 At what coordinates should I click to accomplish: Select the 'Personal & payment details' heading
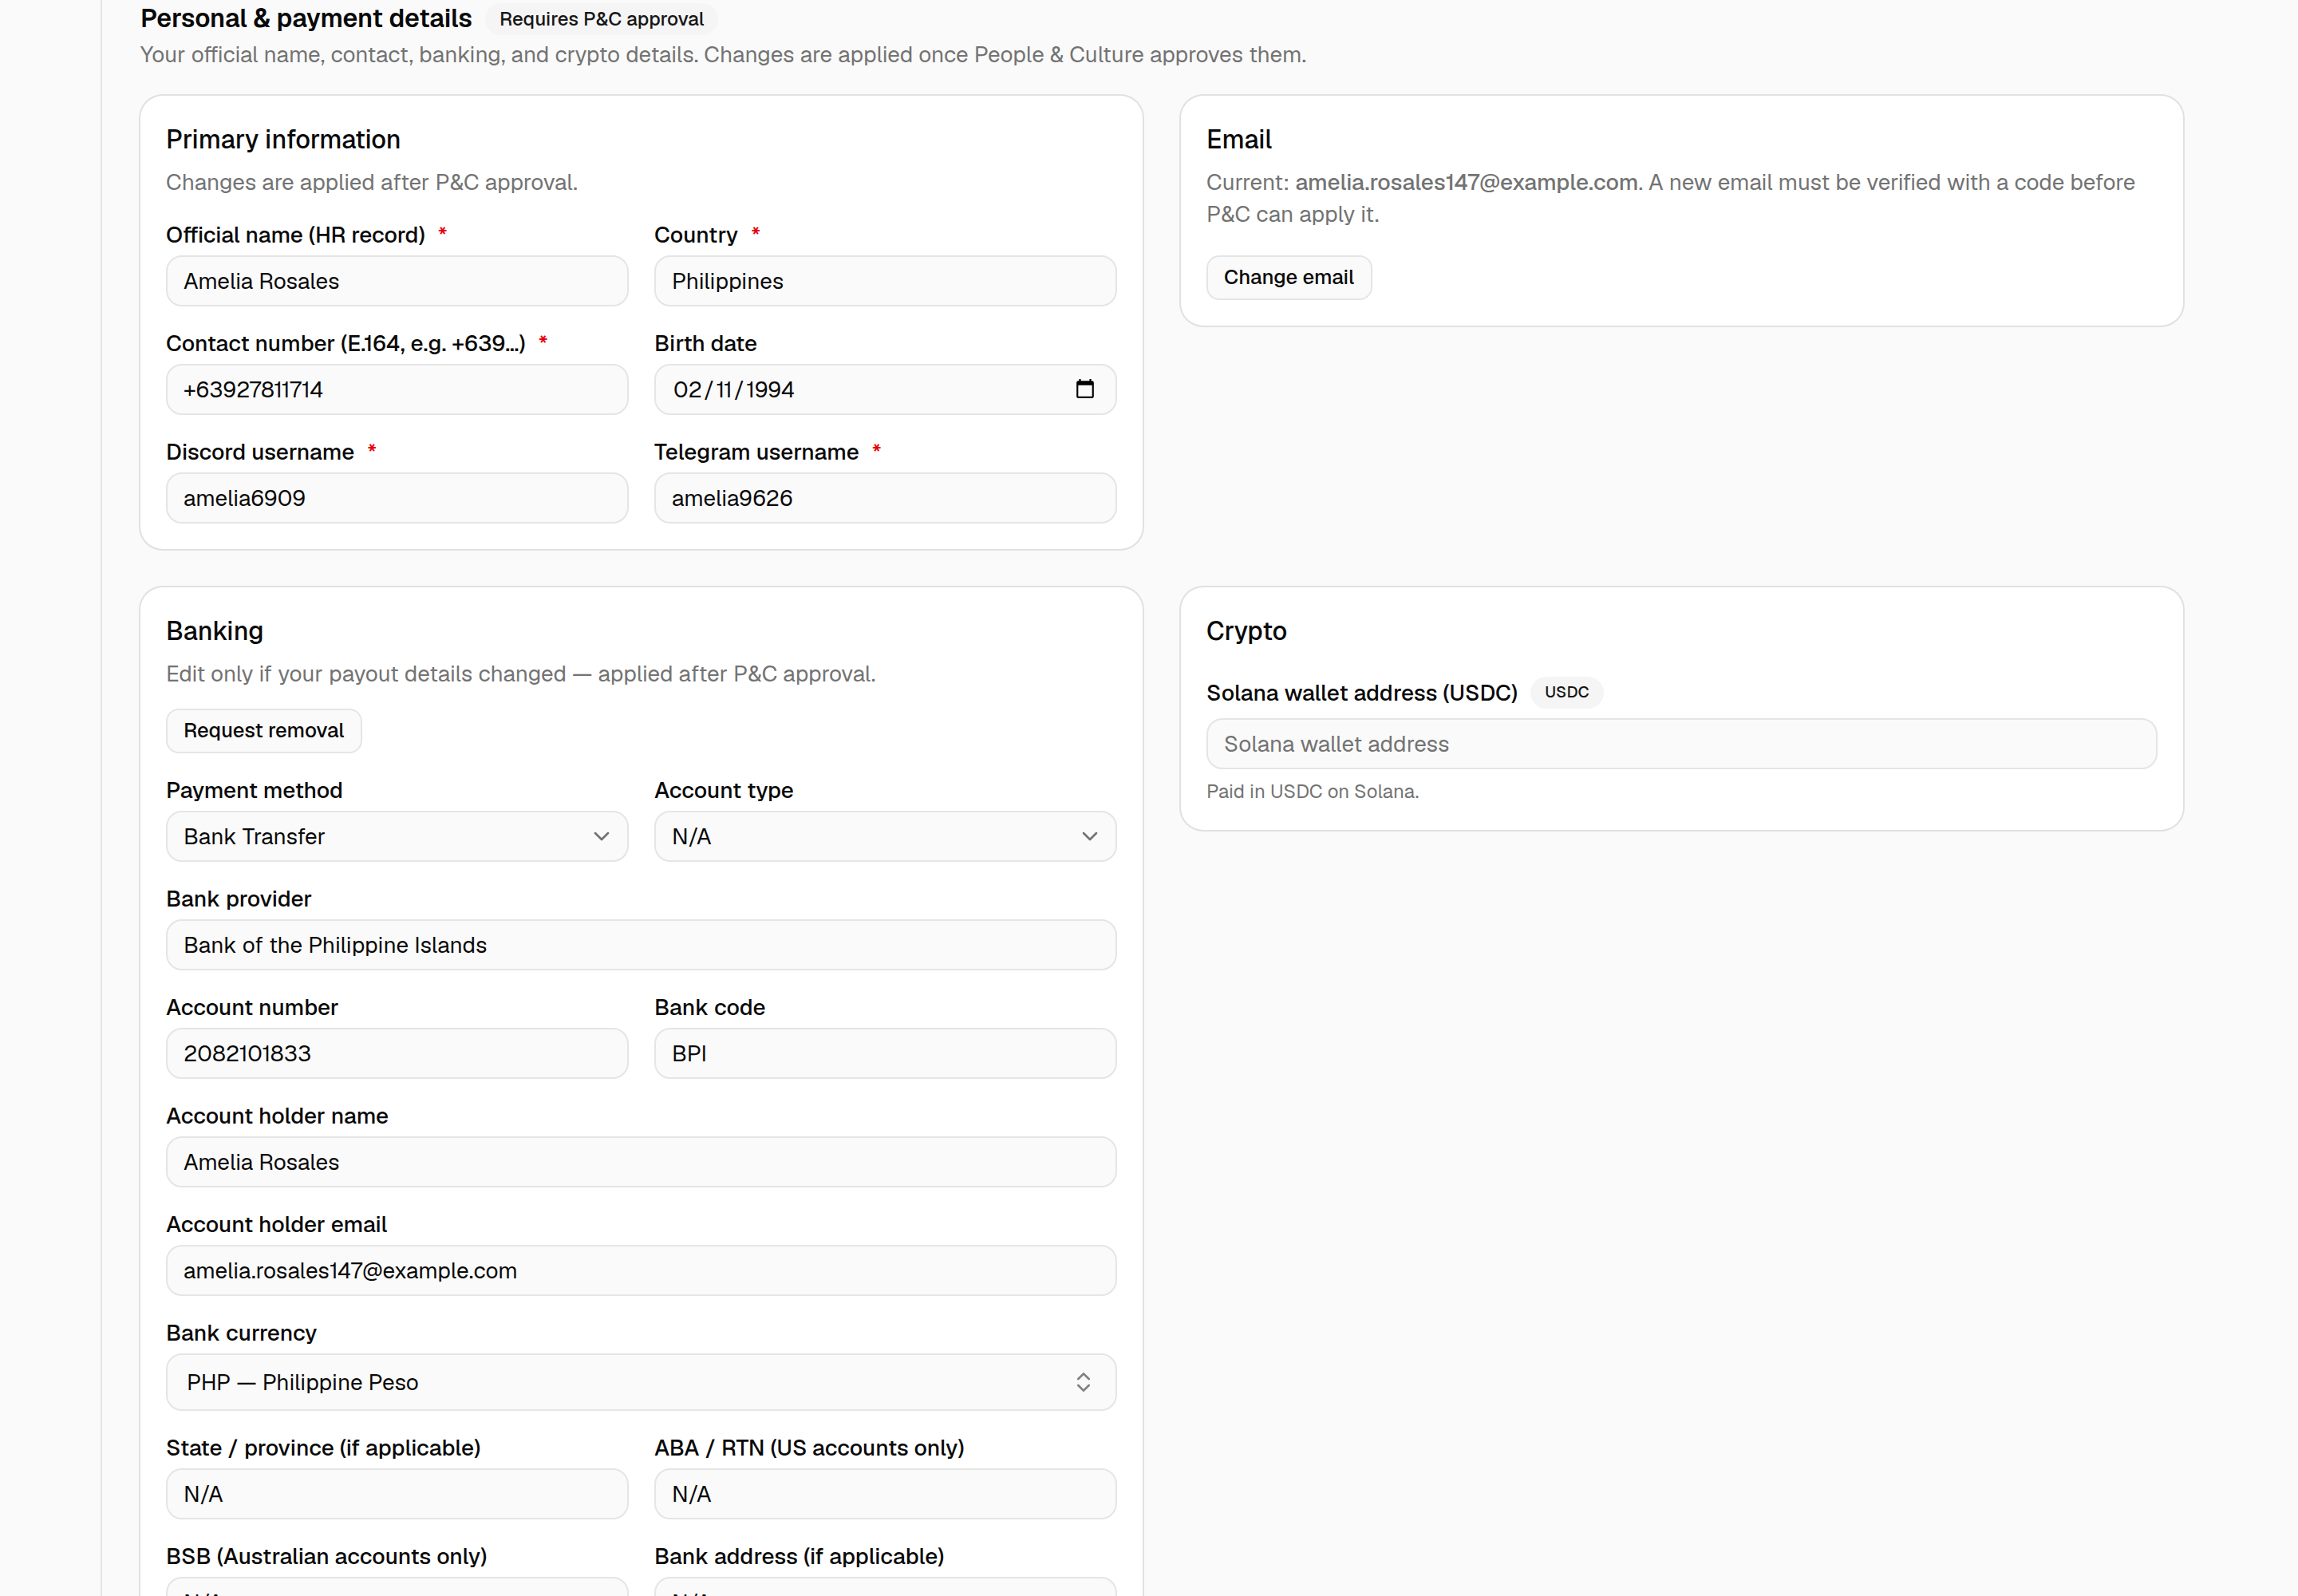[x=306, y=18]
